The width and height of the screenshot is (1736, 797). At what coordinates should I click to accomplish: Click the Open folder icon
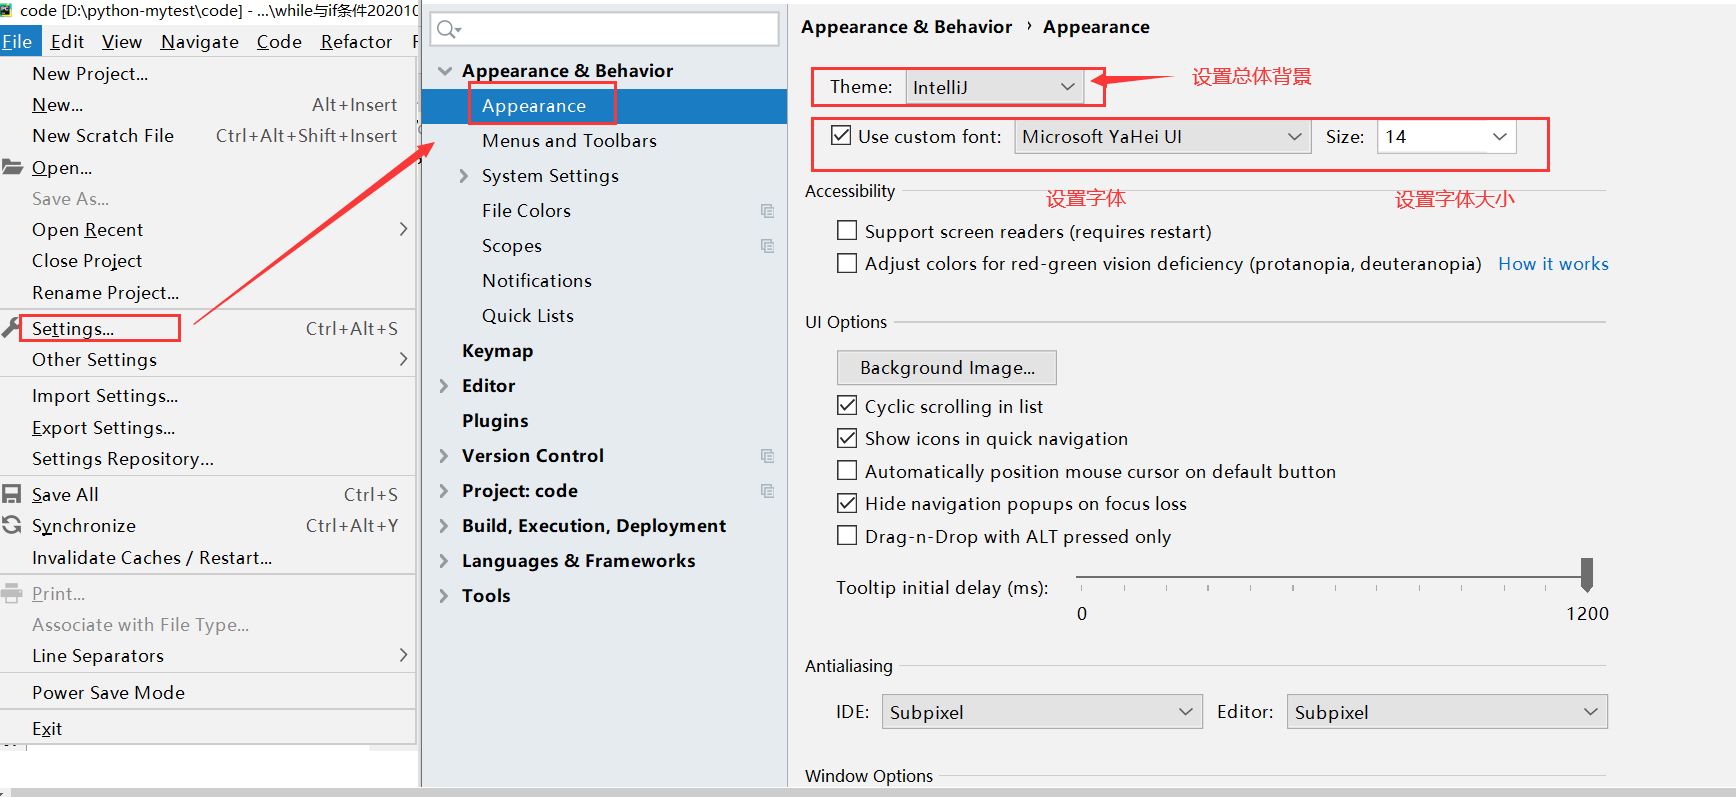(x=12, y=167)
